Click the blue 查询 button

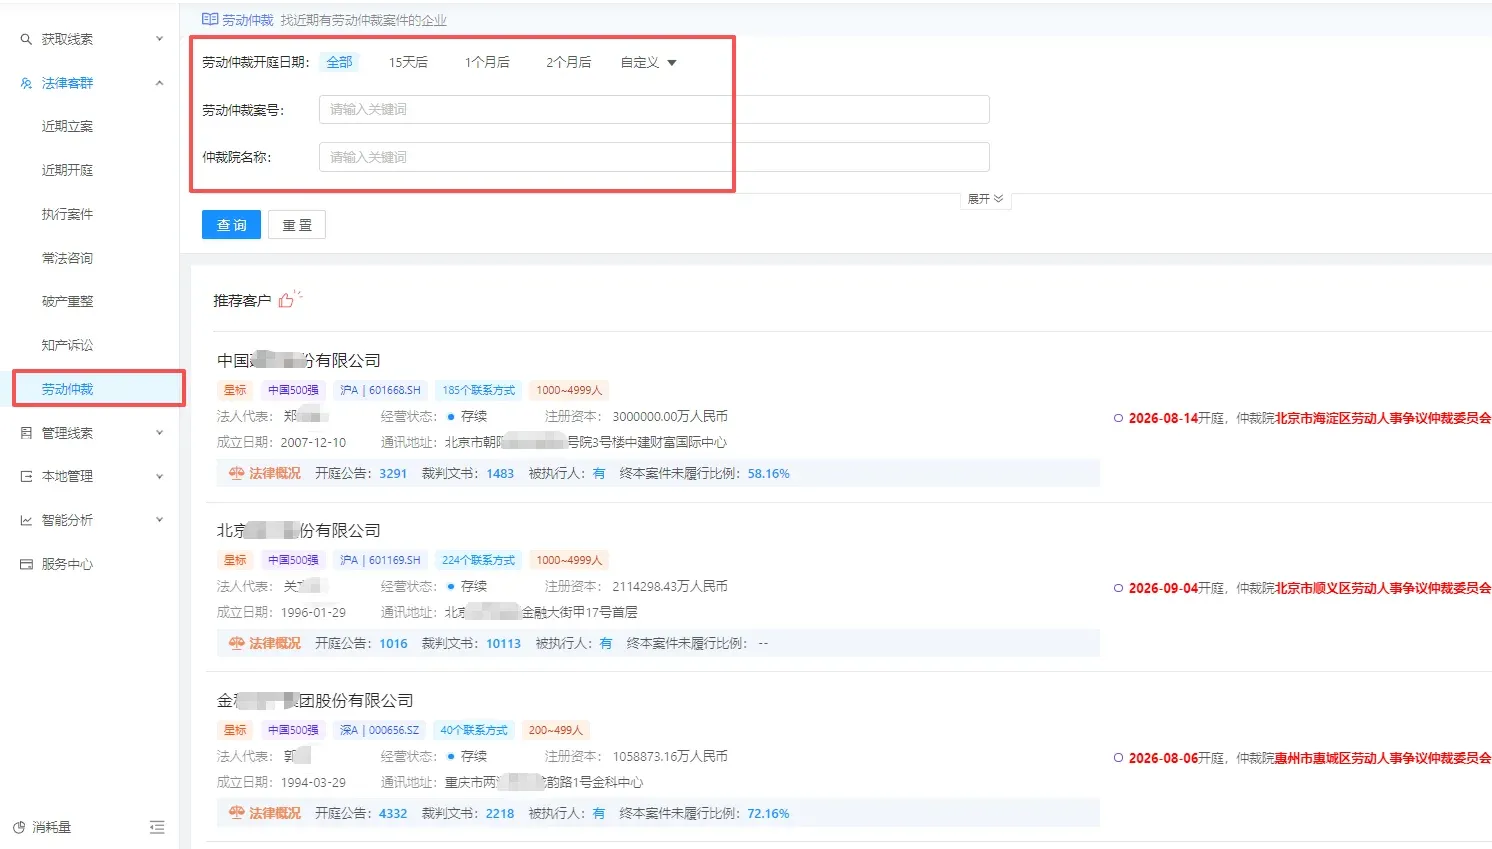pyautogui.click(x=231, y=225)
